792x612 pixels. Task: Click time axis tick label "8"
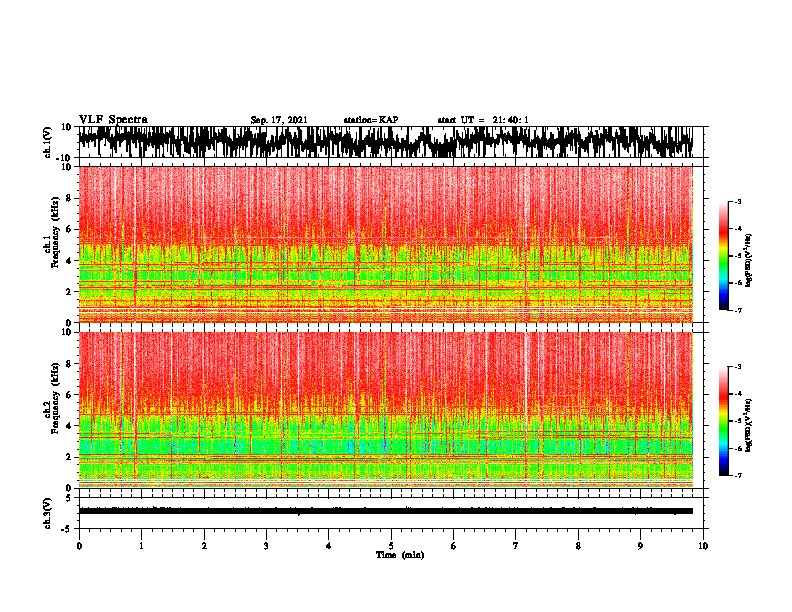pos(578,546)
